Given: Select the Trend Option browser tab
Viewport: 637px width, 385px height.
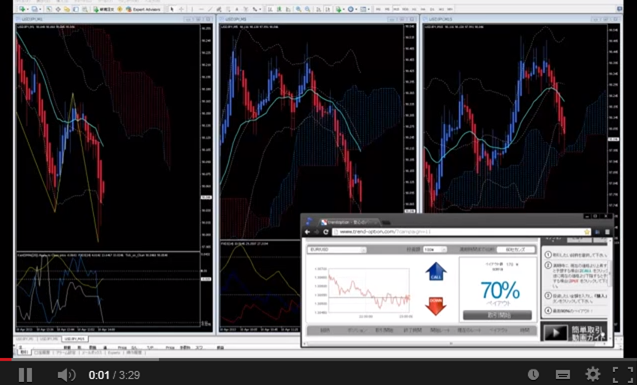Looking at the screenshot, I should pyautogui.click(x=349, y=222).
